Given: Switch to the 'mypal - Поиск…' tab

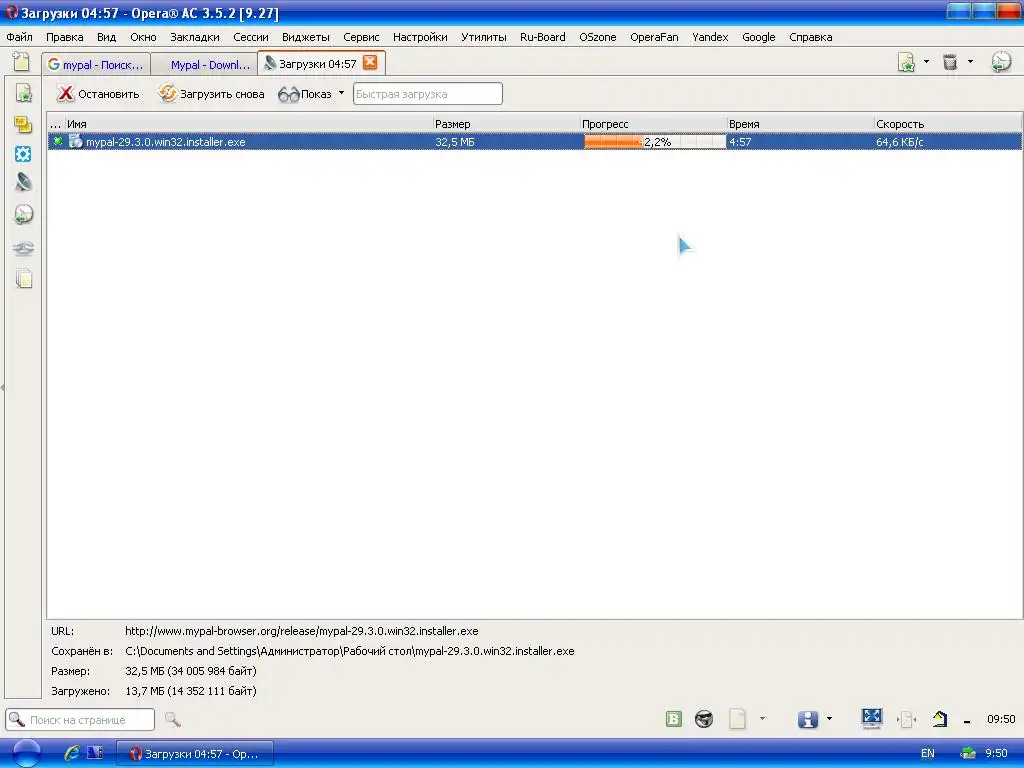Looking at the screenshot, I should tap(96, 64).
